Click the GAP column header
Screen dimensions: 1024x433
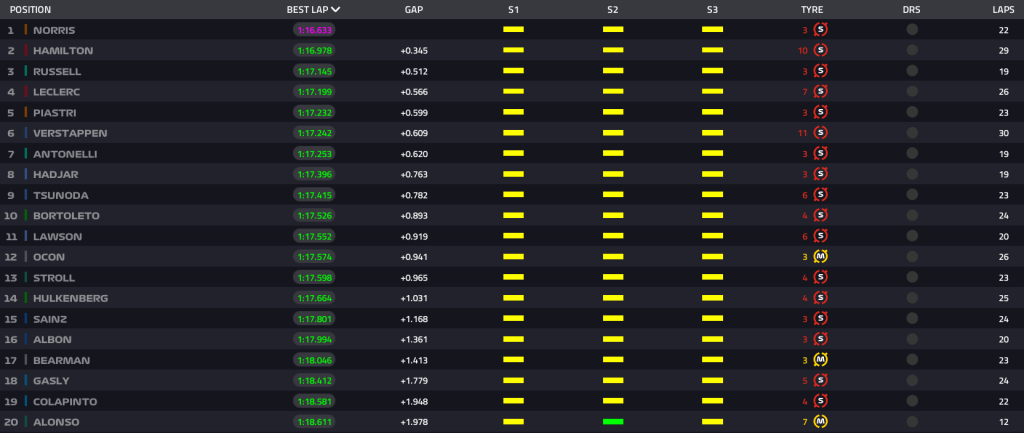(414, 10)
